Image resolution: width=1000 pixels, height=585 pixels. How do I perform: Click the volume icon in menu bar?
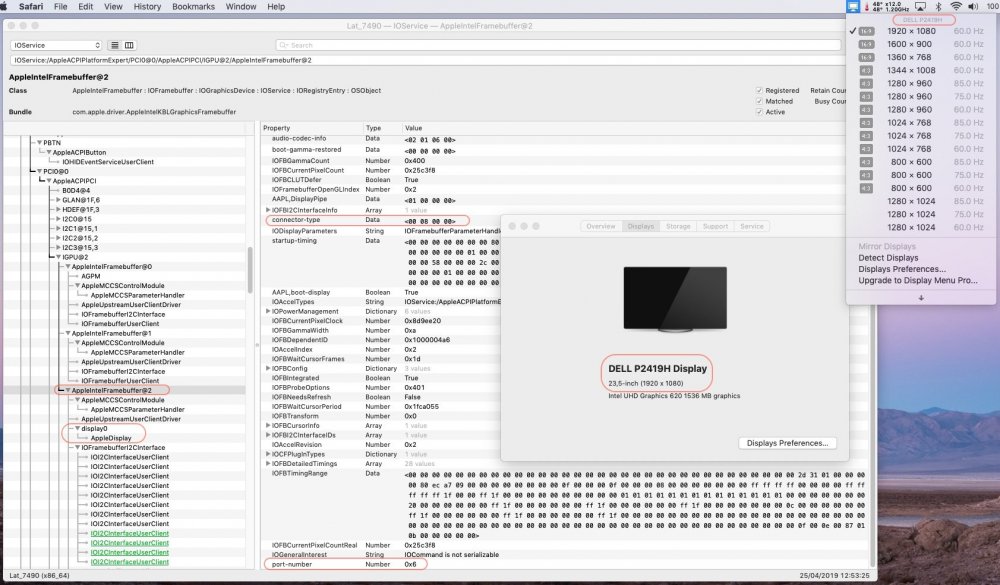pos(972,6)
